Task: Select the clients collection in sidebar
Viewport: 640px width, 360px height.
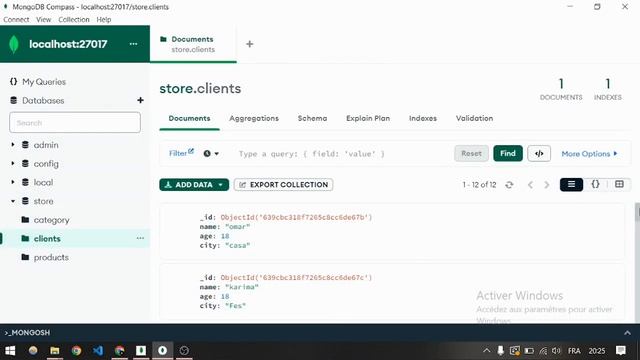Action: pos(47,239)
